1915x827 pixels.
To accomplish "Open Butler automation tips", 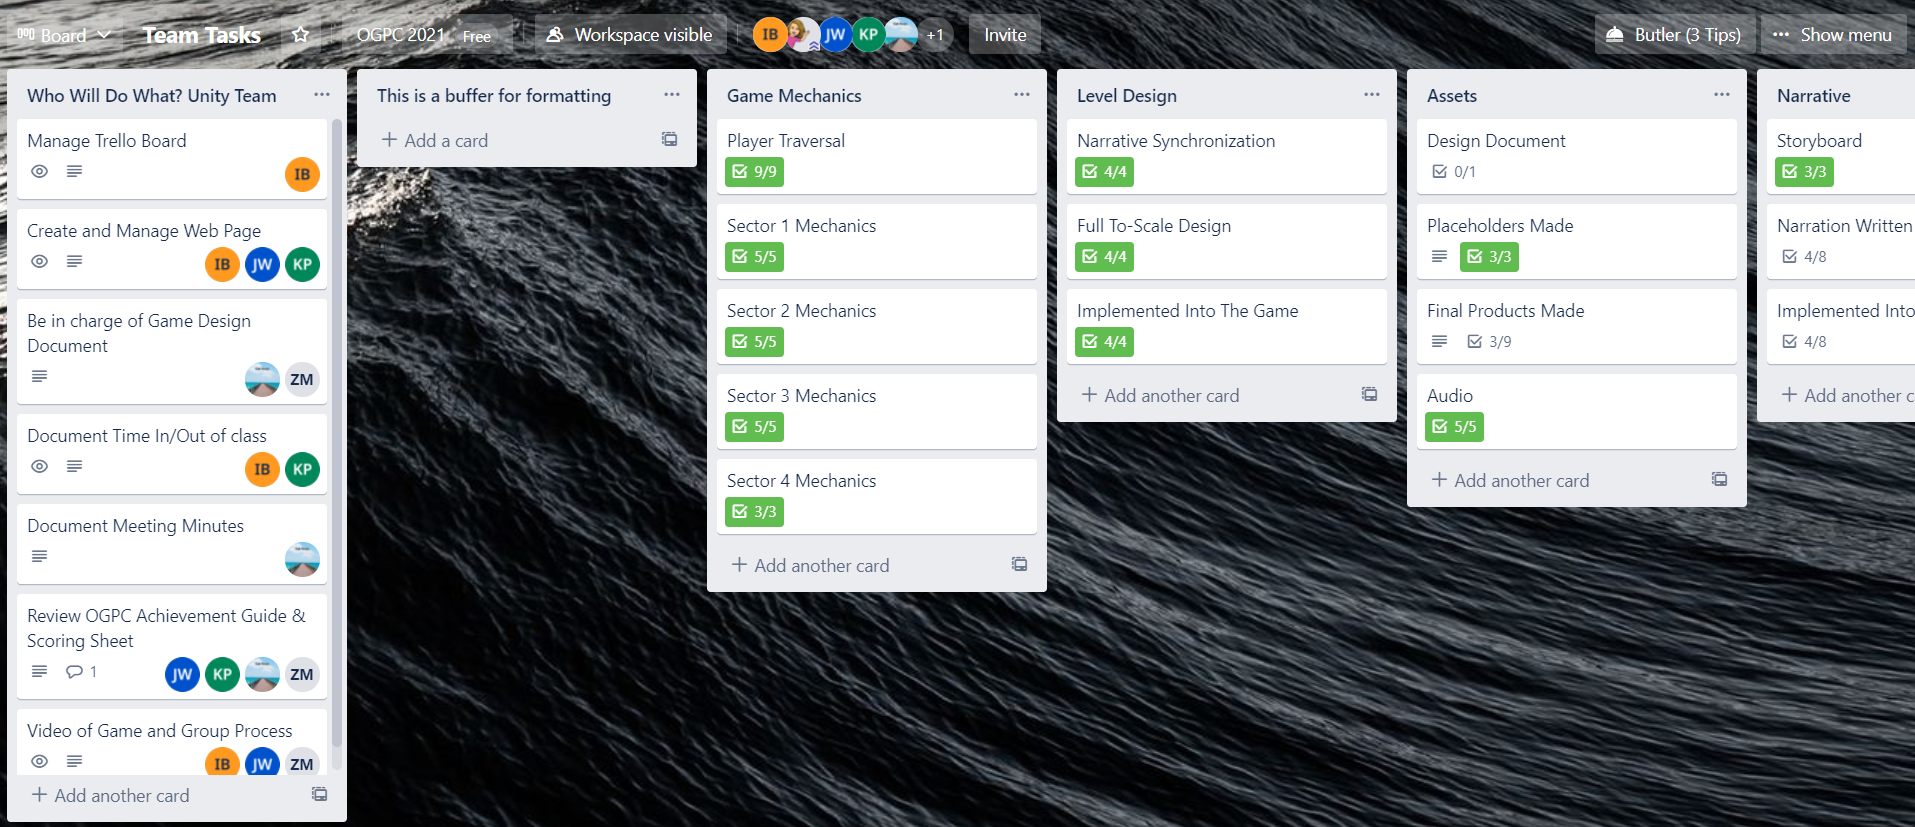I will click(x=1674, y=35).
